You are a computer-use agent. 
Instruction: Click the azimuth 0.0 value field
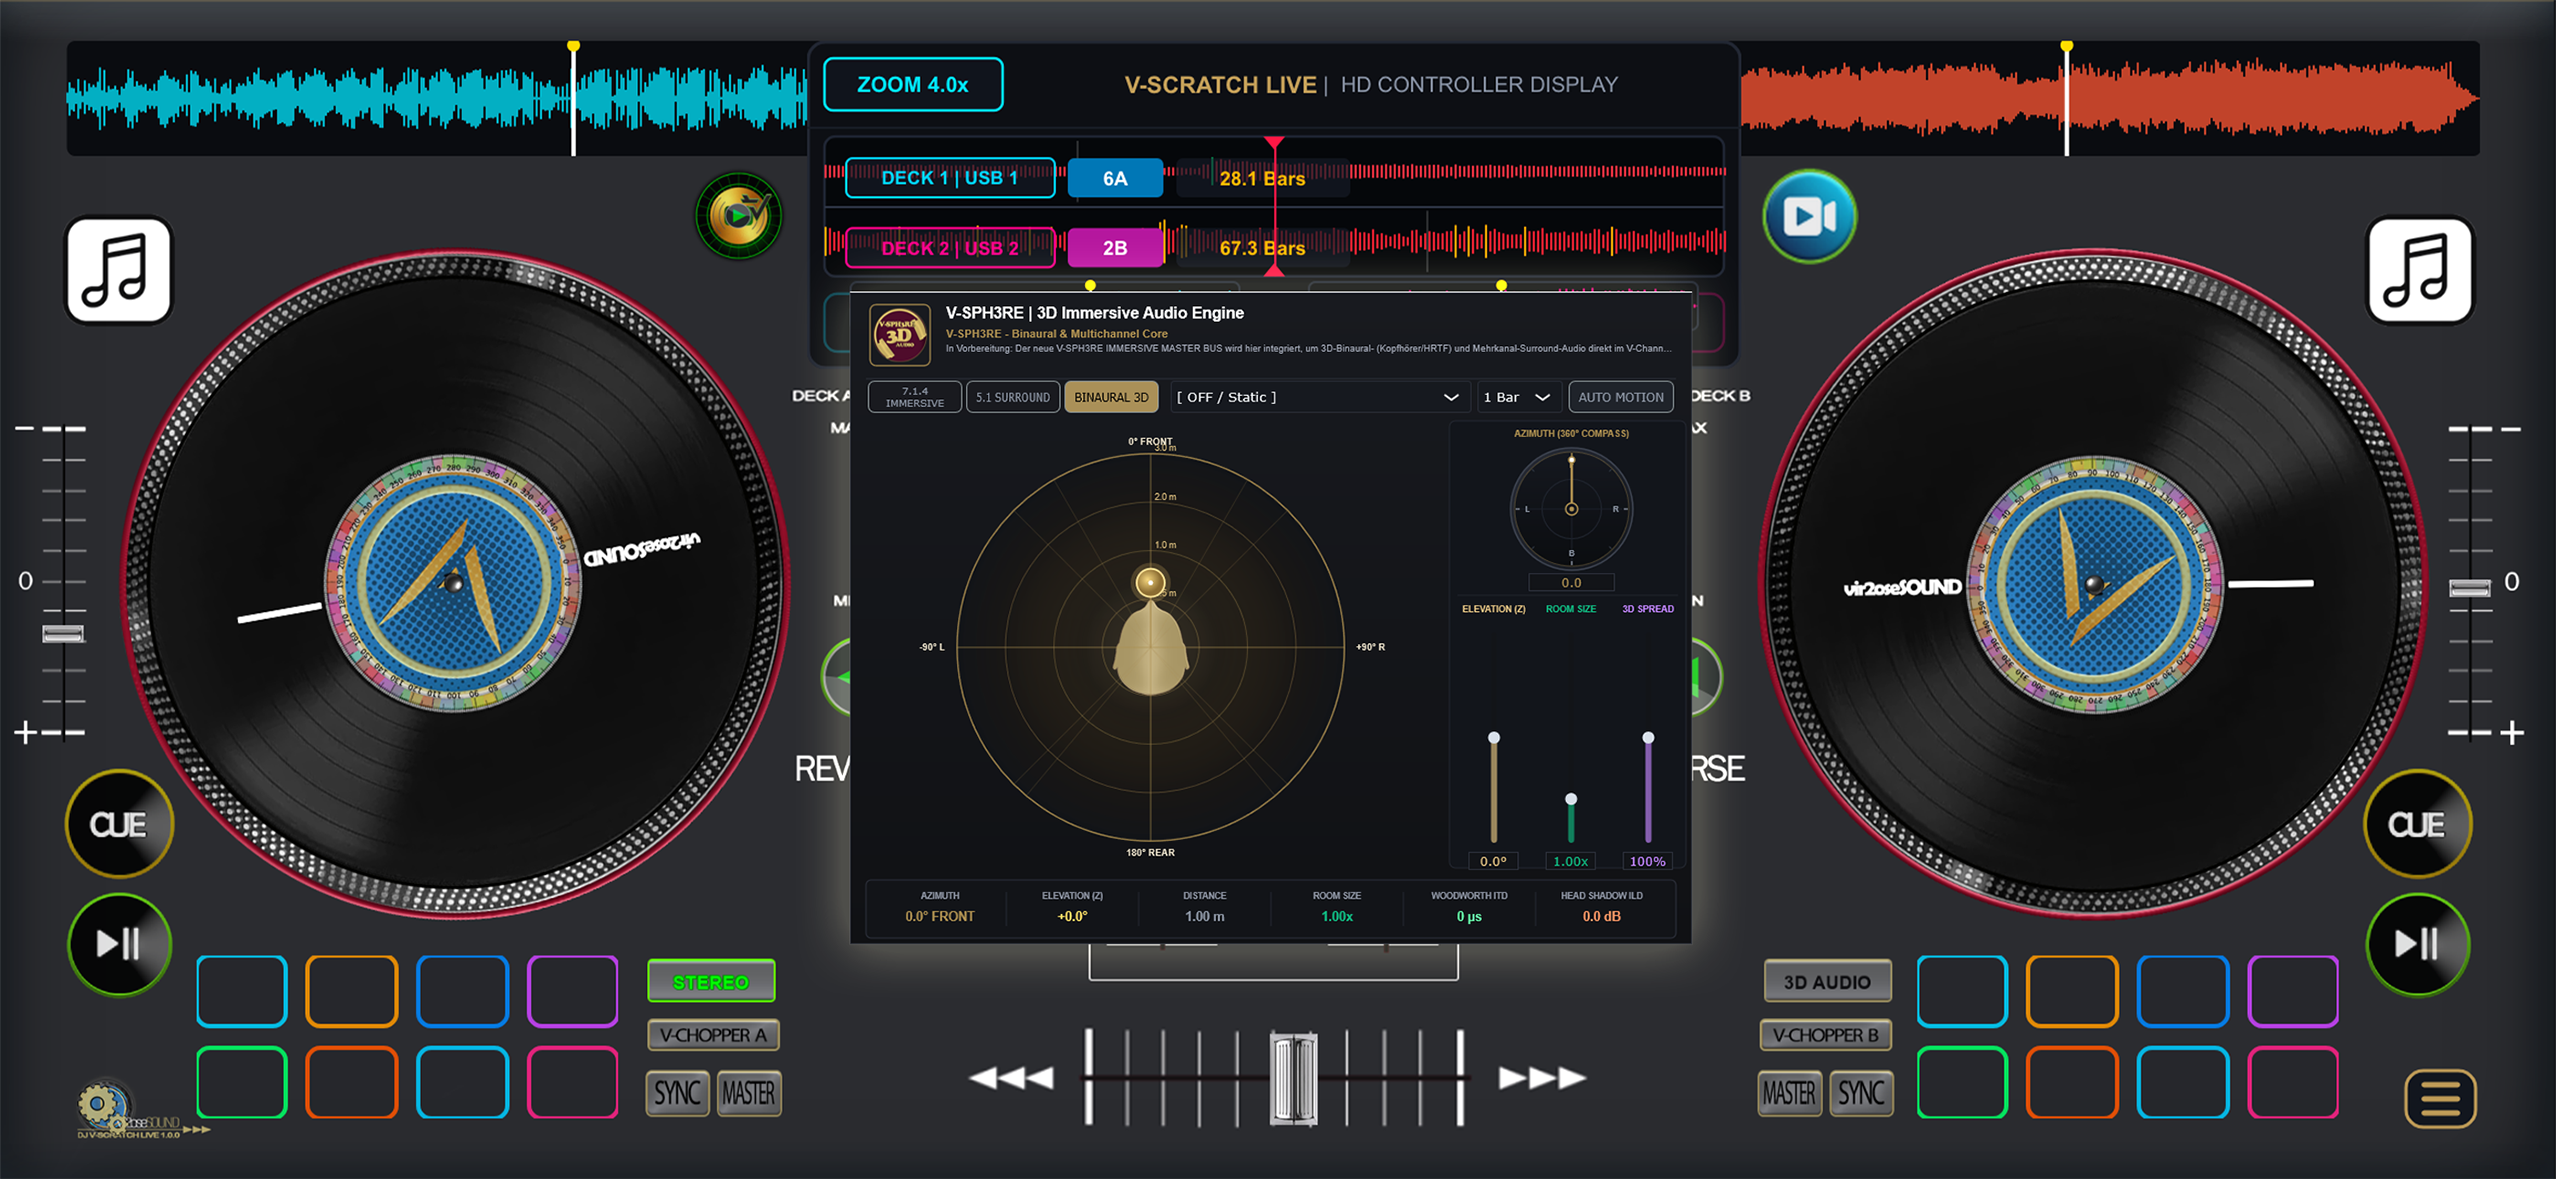[x=1571, y=583]
